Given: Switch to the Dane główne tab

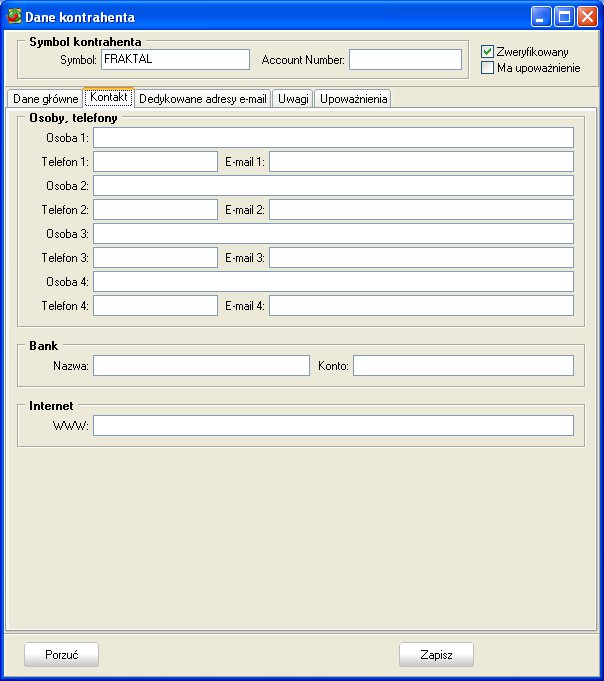Looking at the screenshot, I should [x=45, y=99].
